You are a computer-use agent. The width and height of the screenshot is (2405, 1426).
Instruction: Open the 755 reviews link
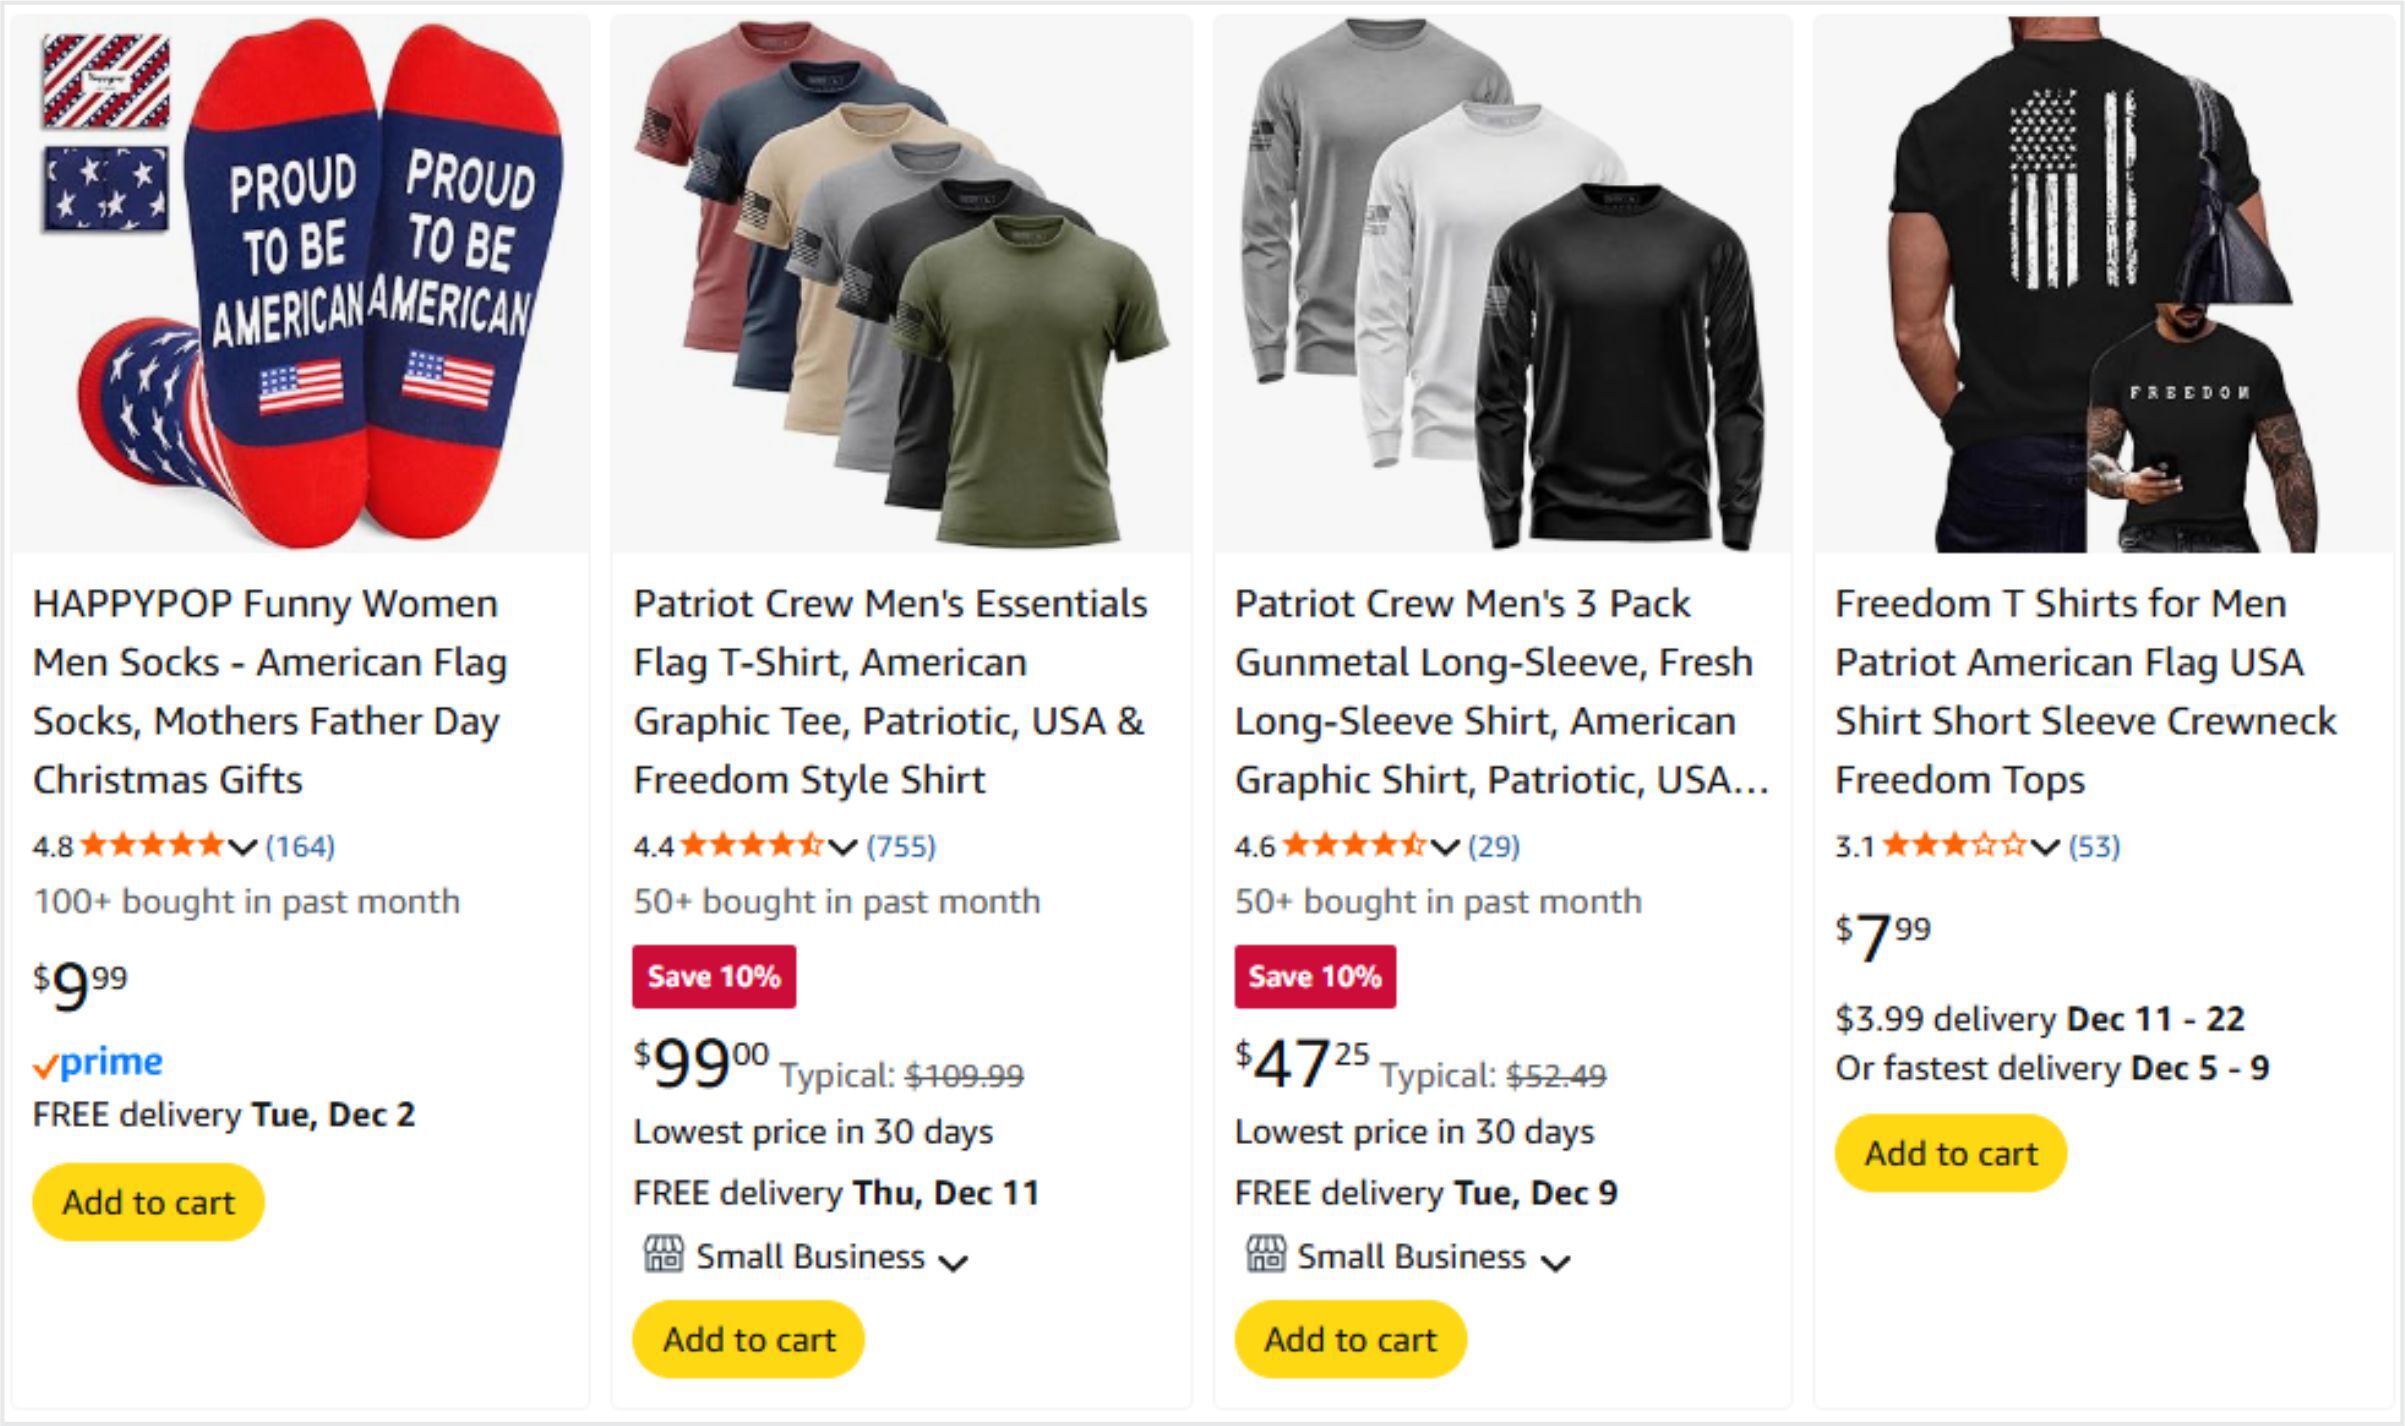901,847
